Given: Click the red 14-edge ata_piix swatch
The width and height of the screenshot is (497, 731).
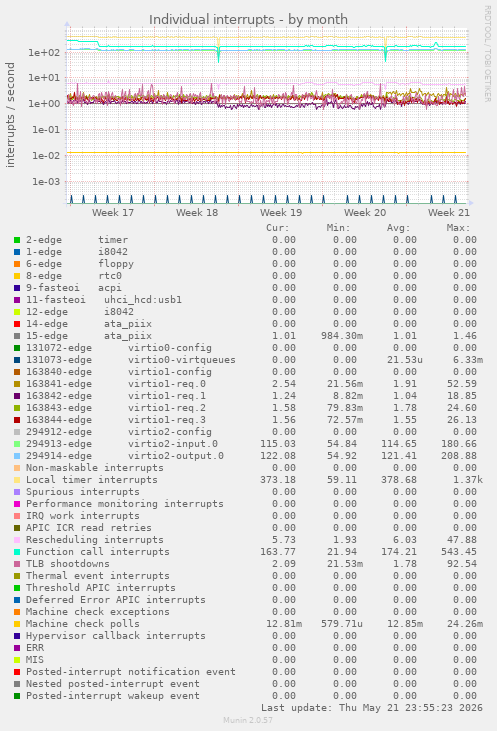Looking at the screenshot, I should pyautogui.click(x=17, y=324).
